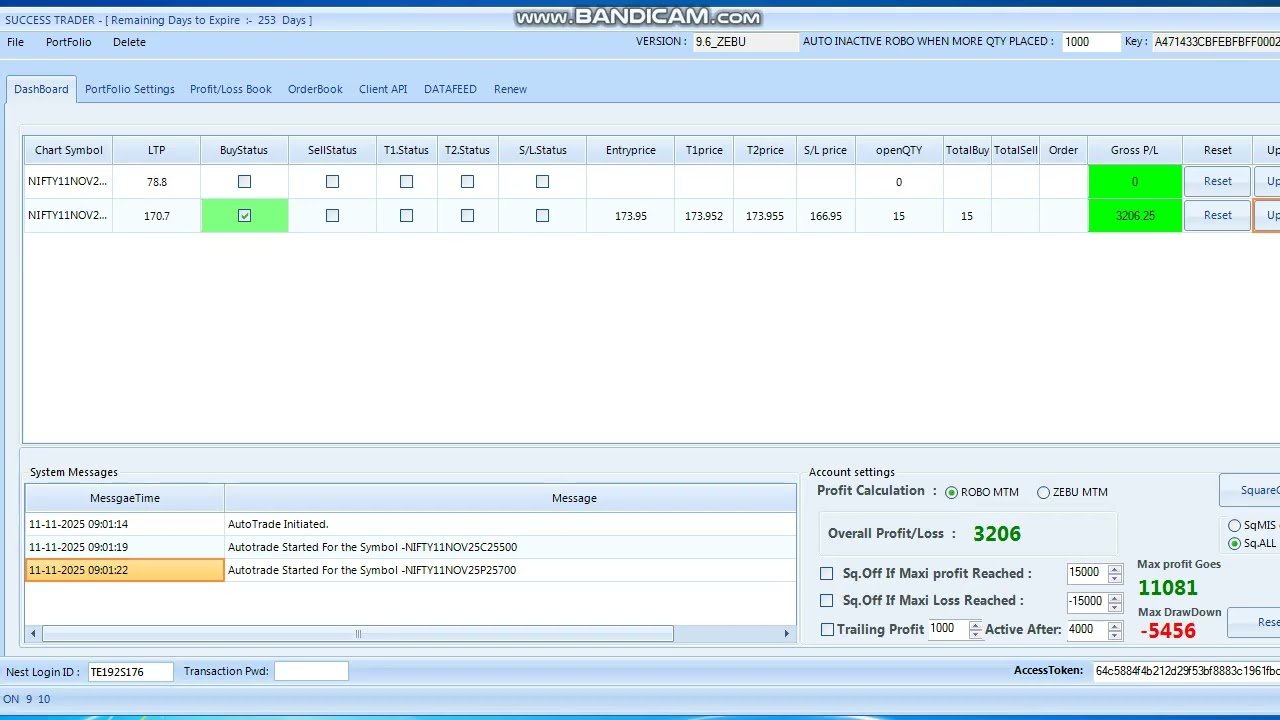Select the 09:01:22 system message row
The width and height of the screenshot is (1280, 720).
[124, 570]
